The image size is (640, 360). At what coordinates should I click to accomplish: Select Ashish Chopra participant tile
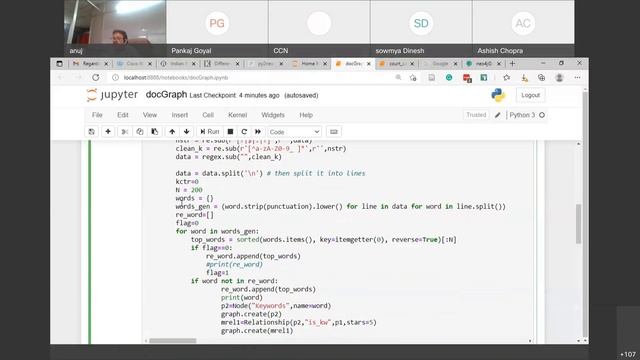pos(523,28)
